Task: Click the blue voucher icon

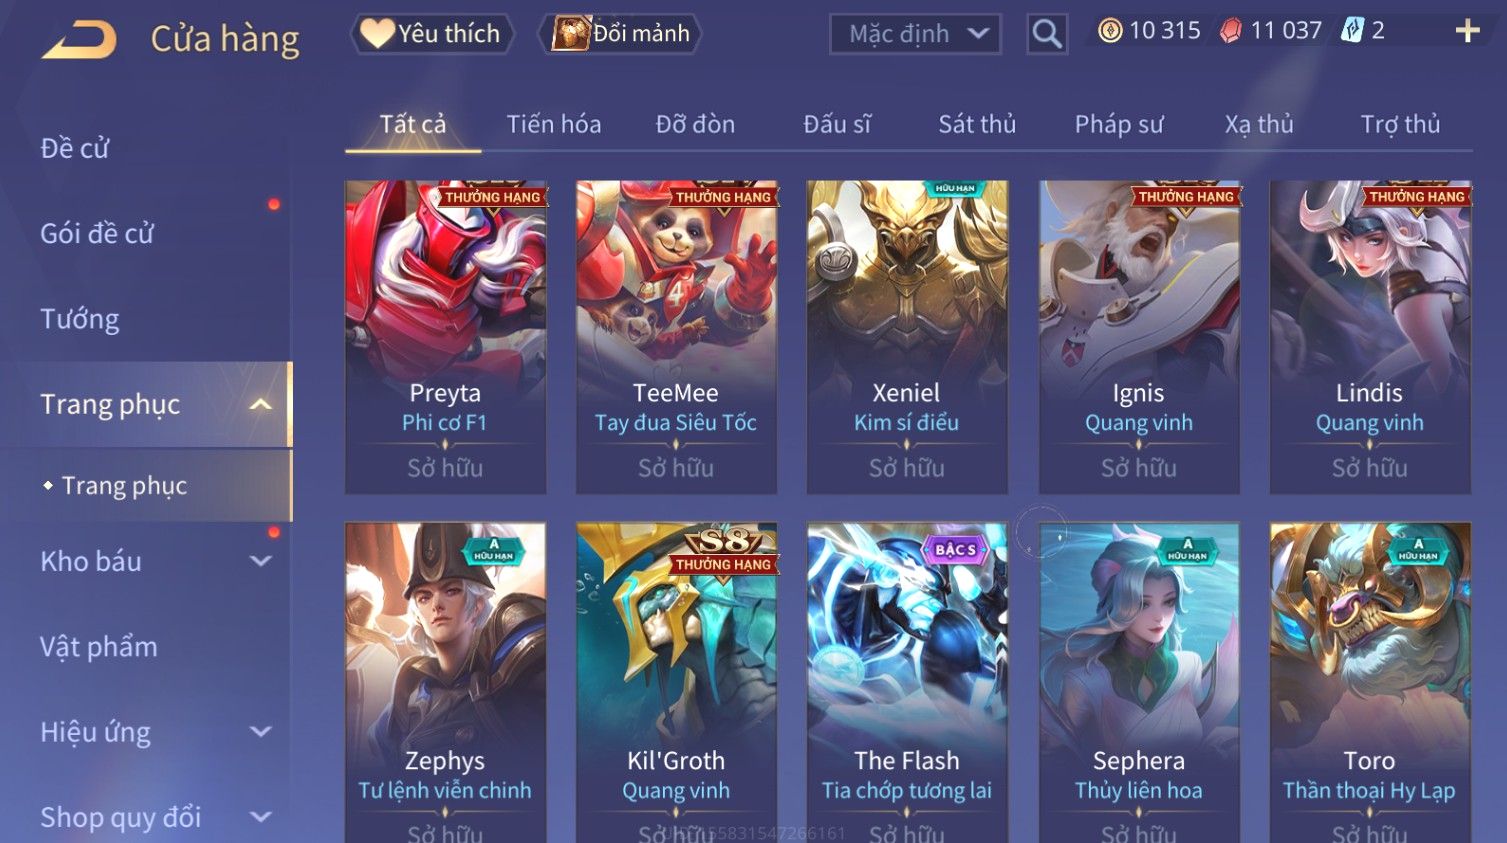Action: 1352,31
